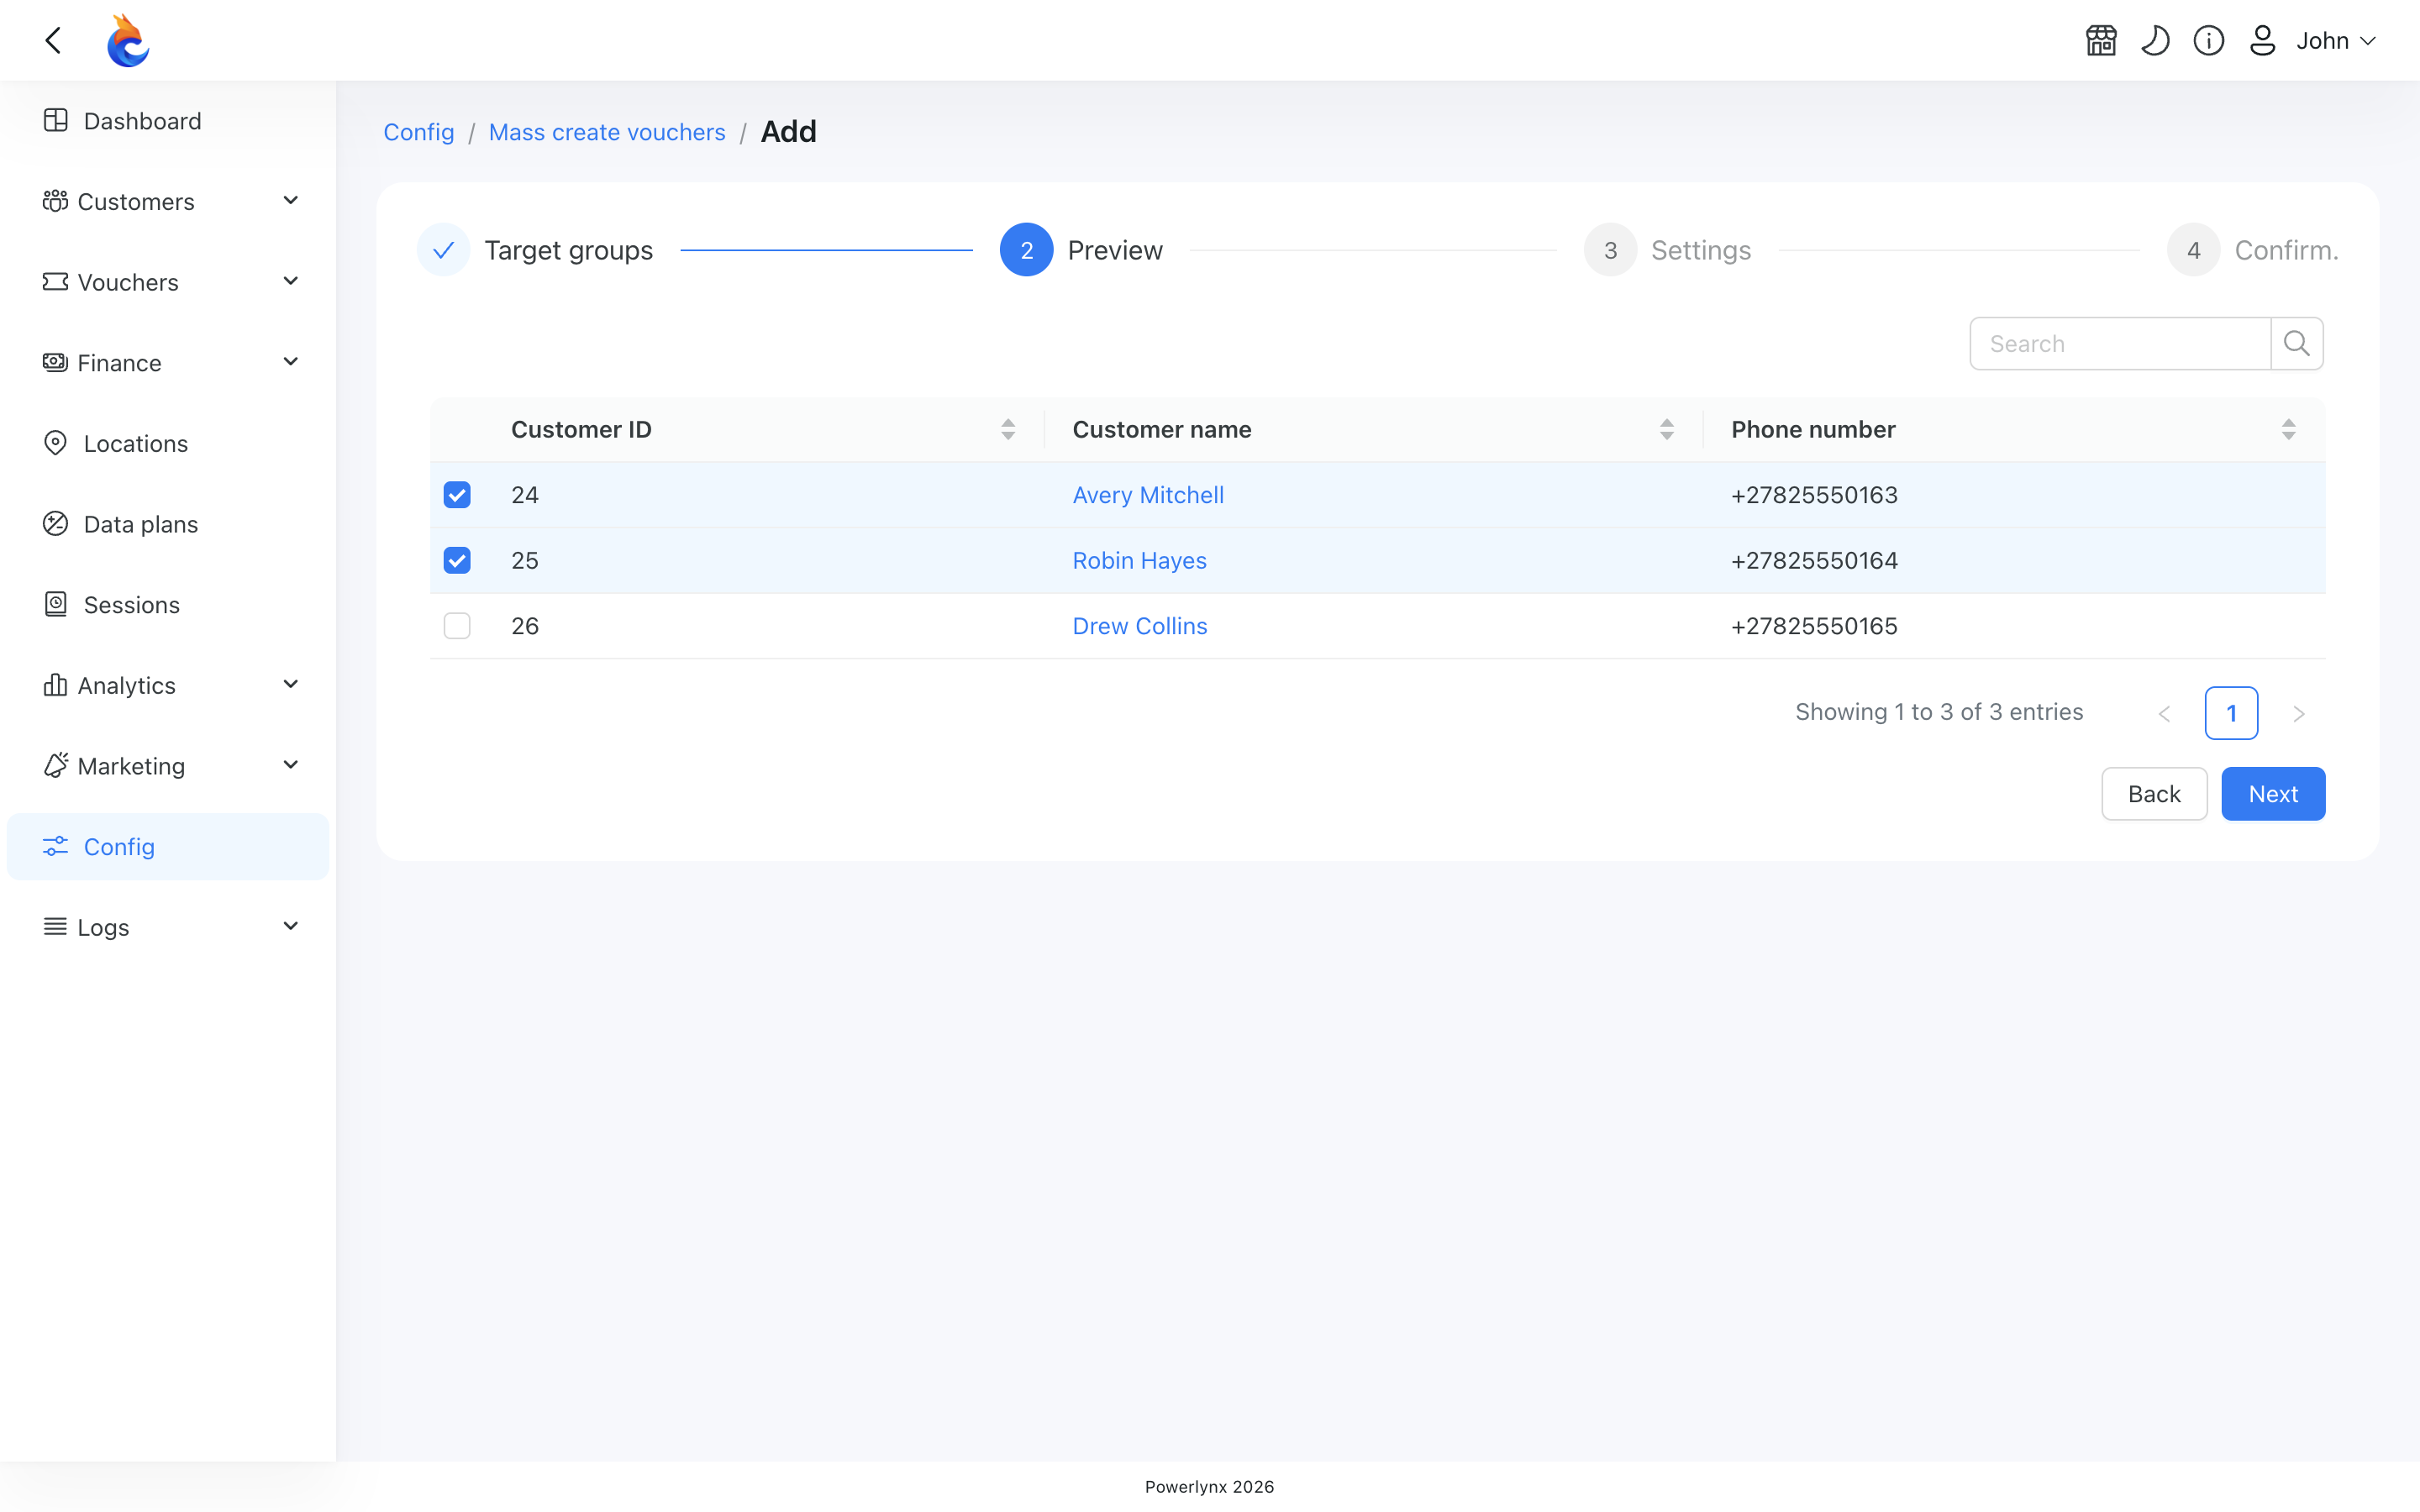The height and width of the screenshot is (1512, 2420).
Task: Click step 4 Confirm circle
Action: (x=2194, y=250)
